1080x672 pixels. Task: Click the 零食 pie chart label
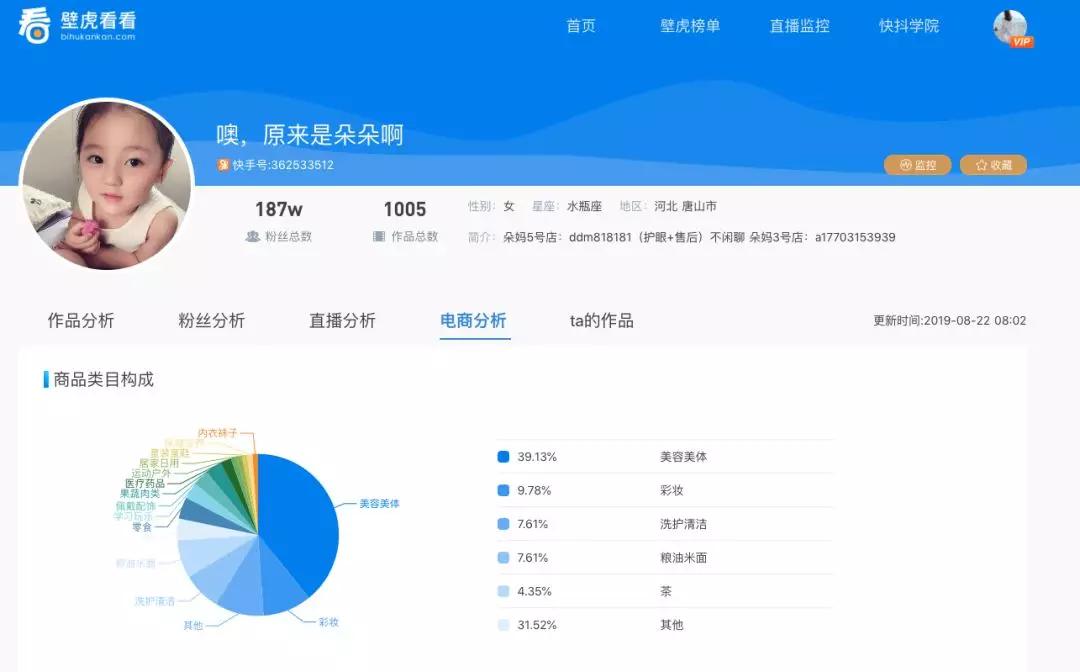[x=142, y=527]
